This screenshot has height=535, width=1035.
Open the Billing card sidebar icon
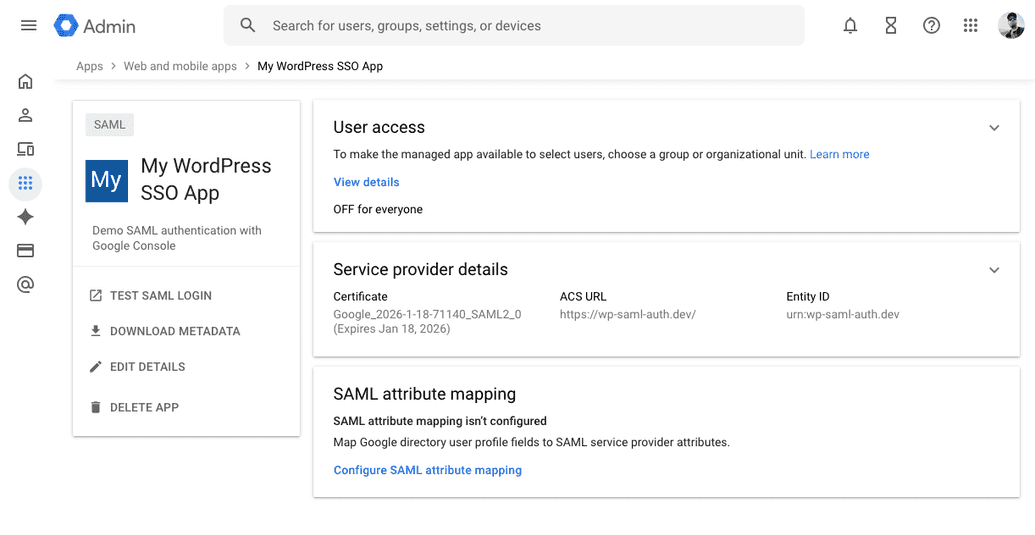coord(25,251)
